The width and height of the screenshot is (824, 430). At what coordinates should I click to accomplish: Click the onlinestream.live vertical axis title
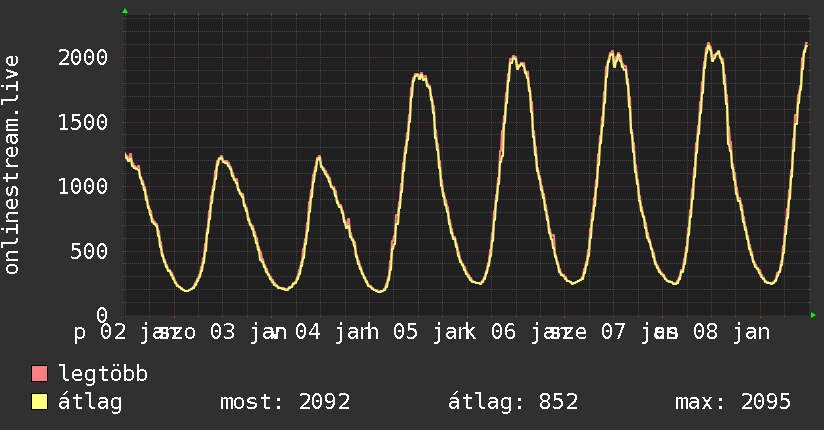12,165
